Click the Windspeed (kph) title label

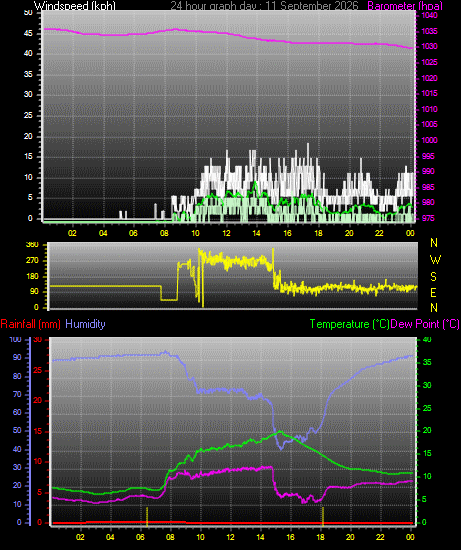pyautogui.click(x=75, y=6)
